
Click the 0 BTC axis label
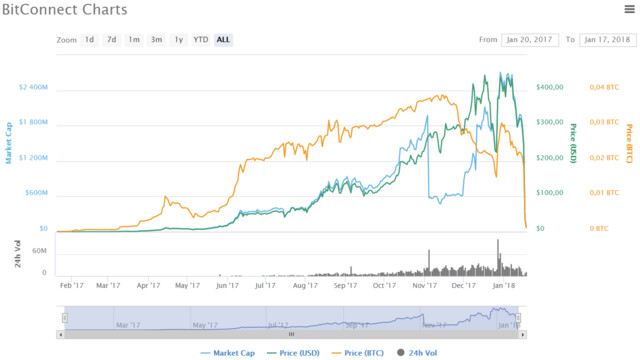(599, 228)
